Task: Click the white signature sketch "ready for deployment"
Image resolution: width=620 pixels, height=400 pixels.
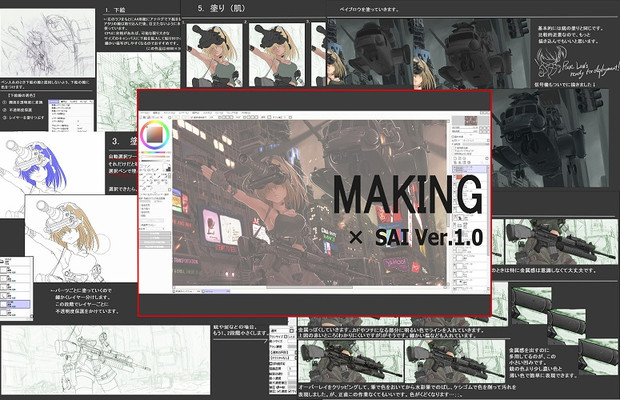Action: (575, 64)
